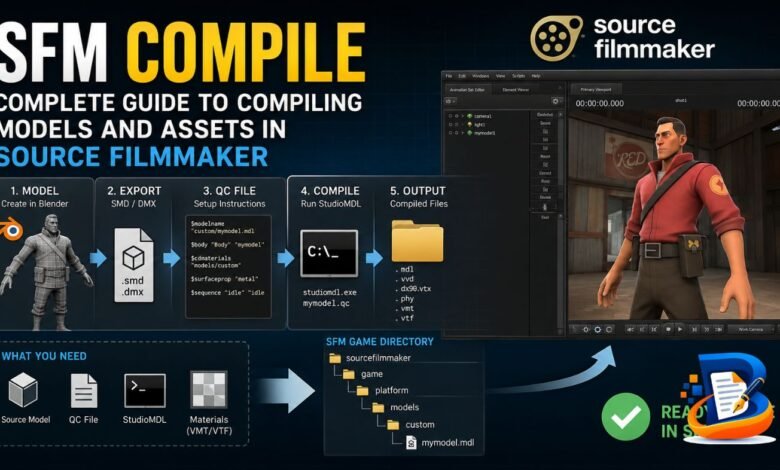The height and width of the screenshot is (470, 780).
Task: Click the shot1 label above the viewport
Action: coord(681,100)
